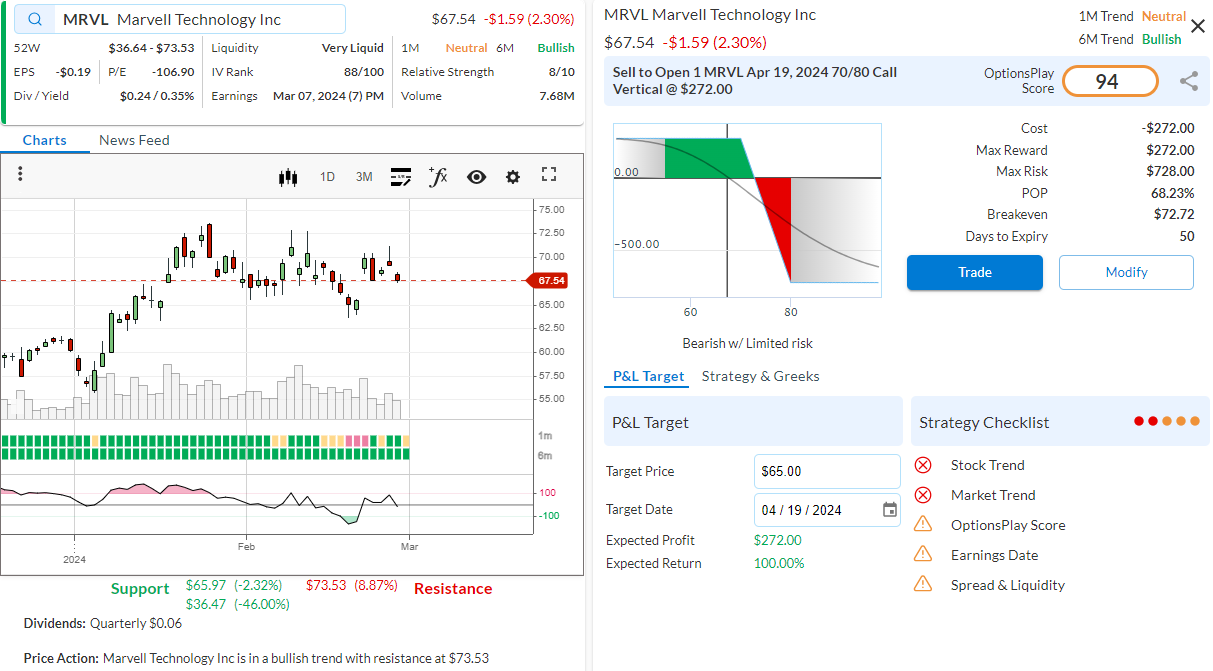Click the Spread & Liquidity warning icon
1213x671 pixels.
pos(923,585)
